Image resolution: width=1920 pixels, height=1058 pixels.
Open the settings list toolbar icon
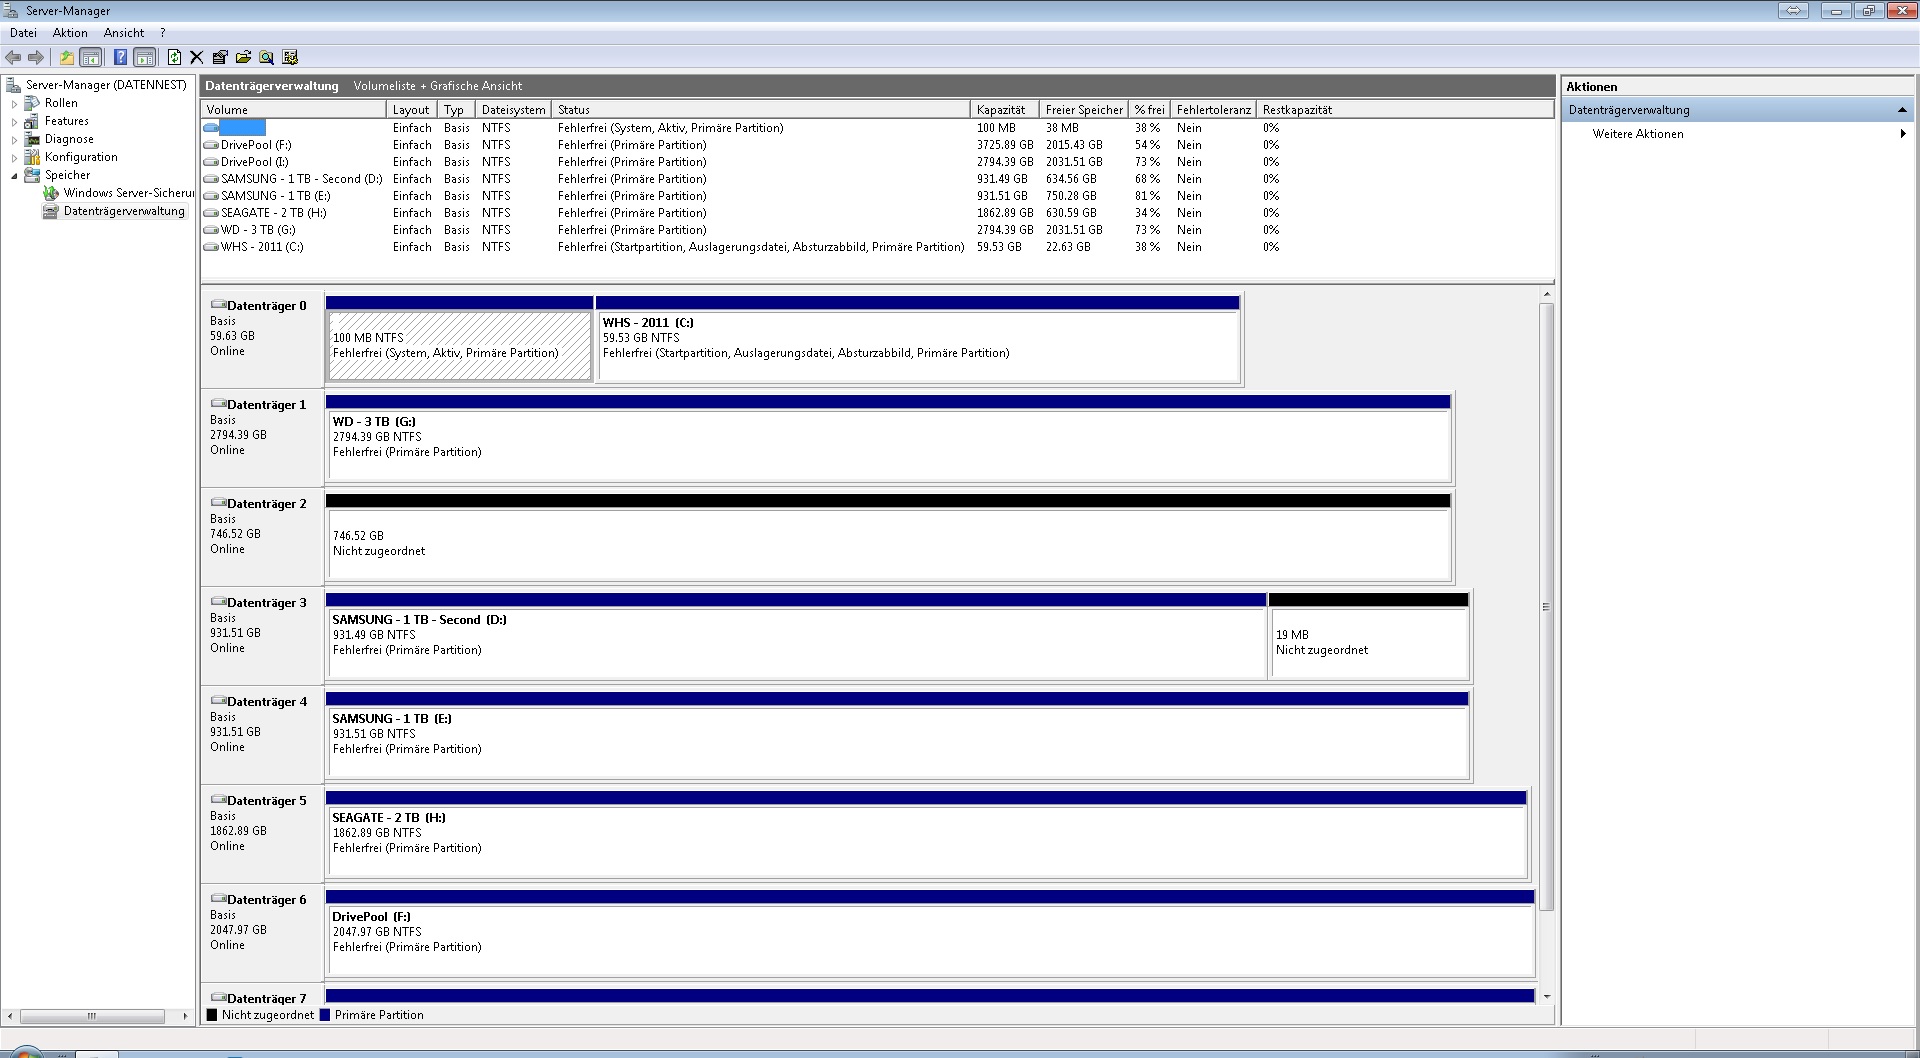[x=290, y=57]
